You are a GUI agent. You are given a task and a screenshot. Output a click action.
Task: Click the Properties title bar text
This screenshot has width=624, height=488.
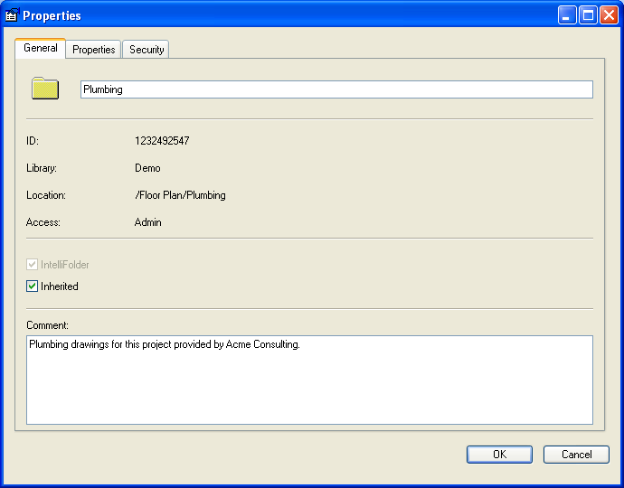pos(52,16)
